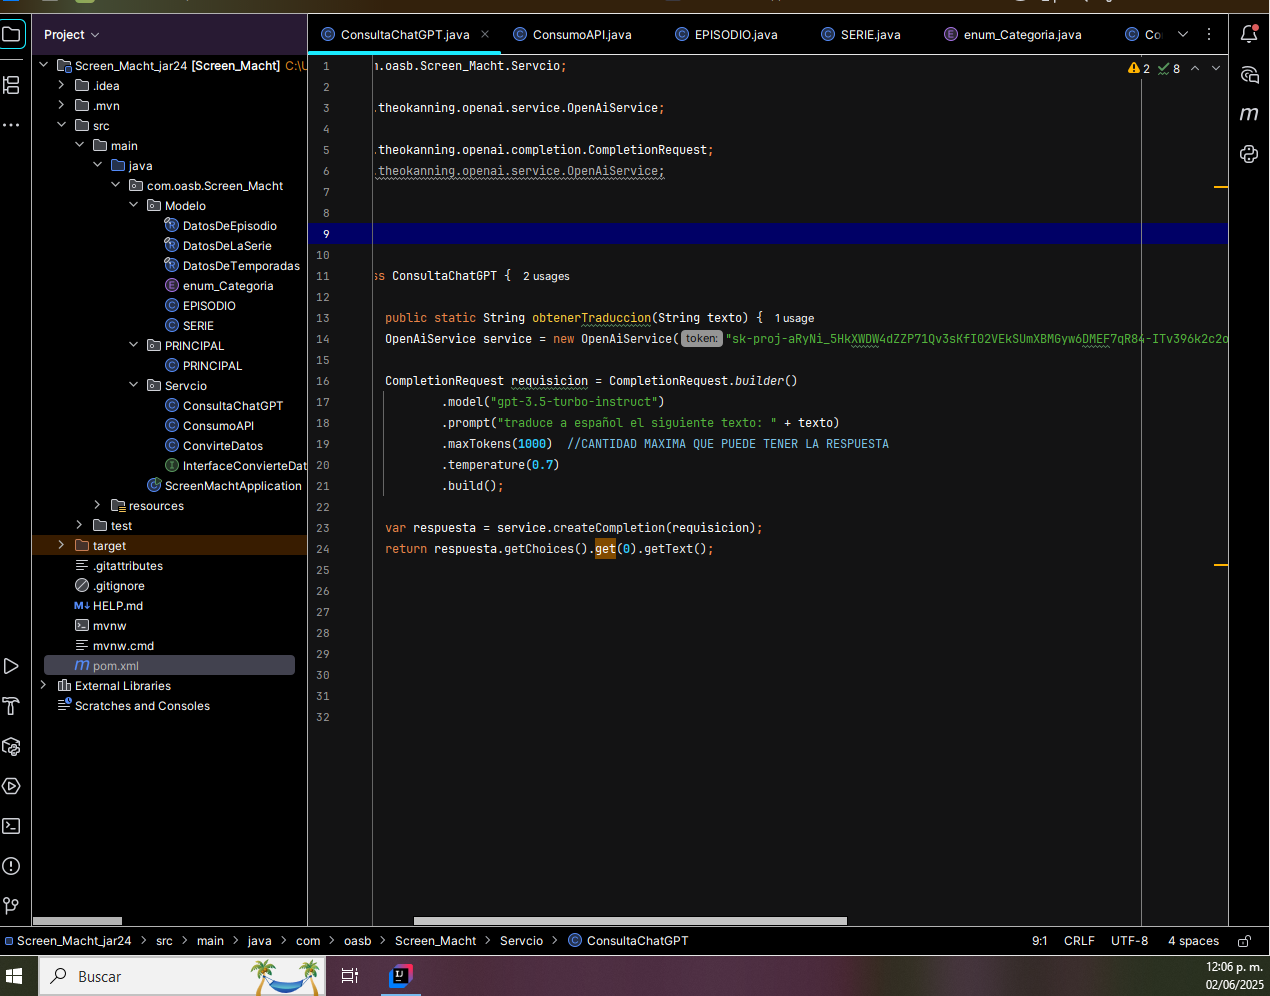This screenshot has width=1270, height=996.
Task: Click the warnings indicator showing 2
Action: [1139, 69]
